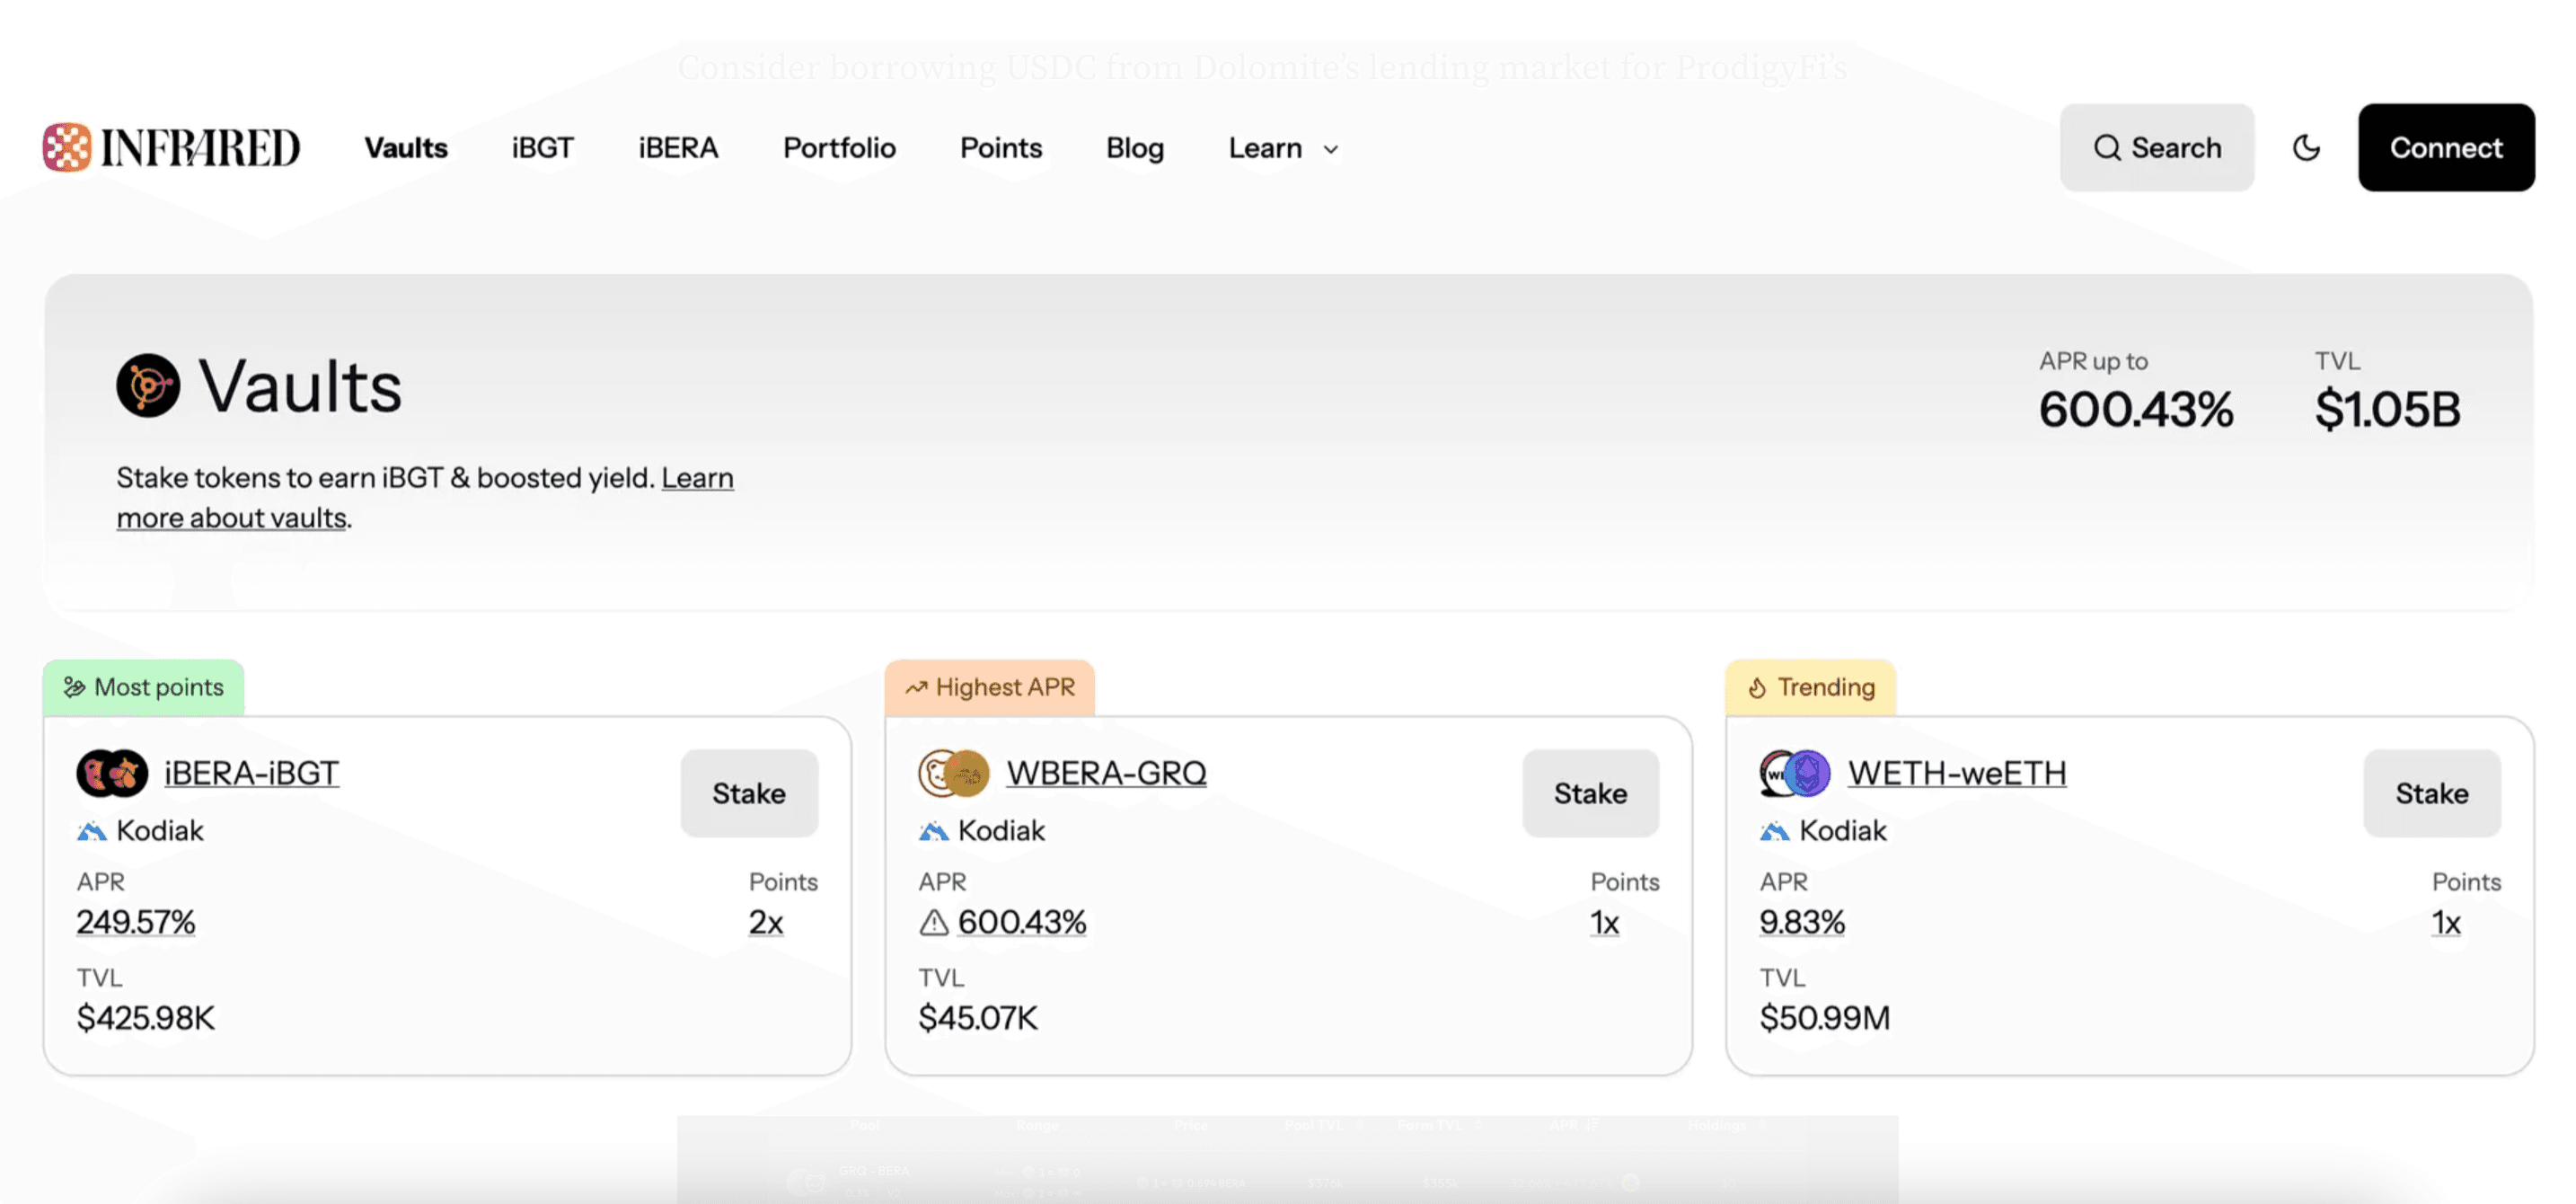
Task: Click the $1.05B total TVL value
Action: tap(2388, 409)
